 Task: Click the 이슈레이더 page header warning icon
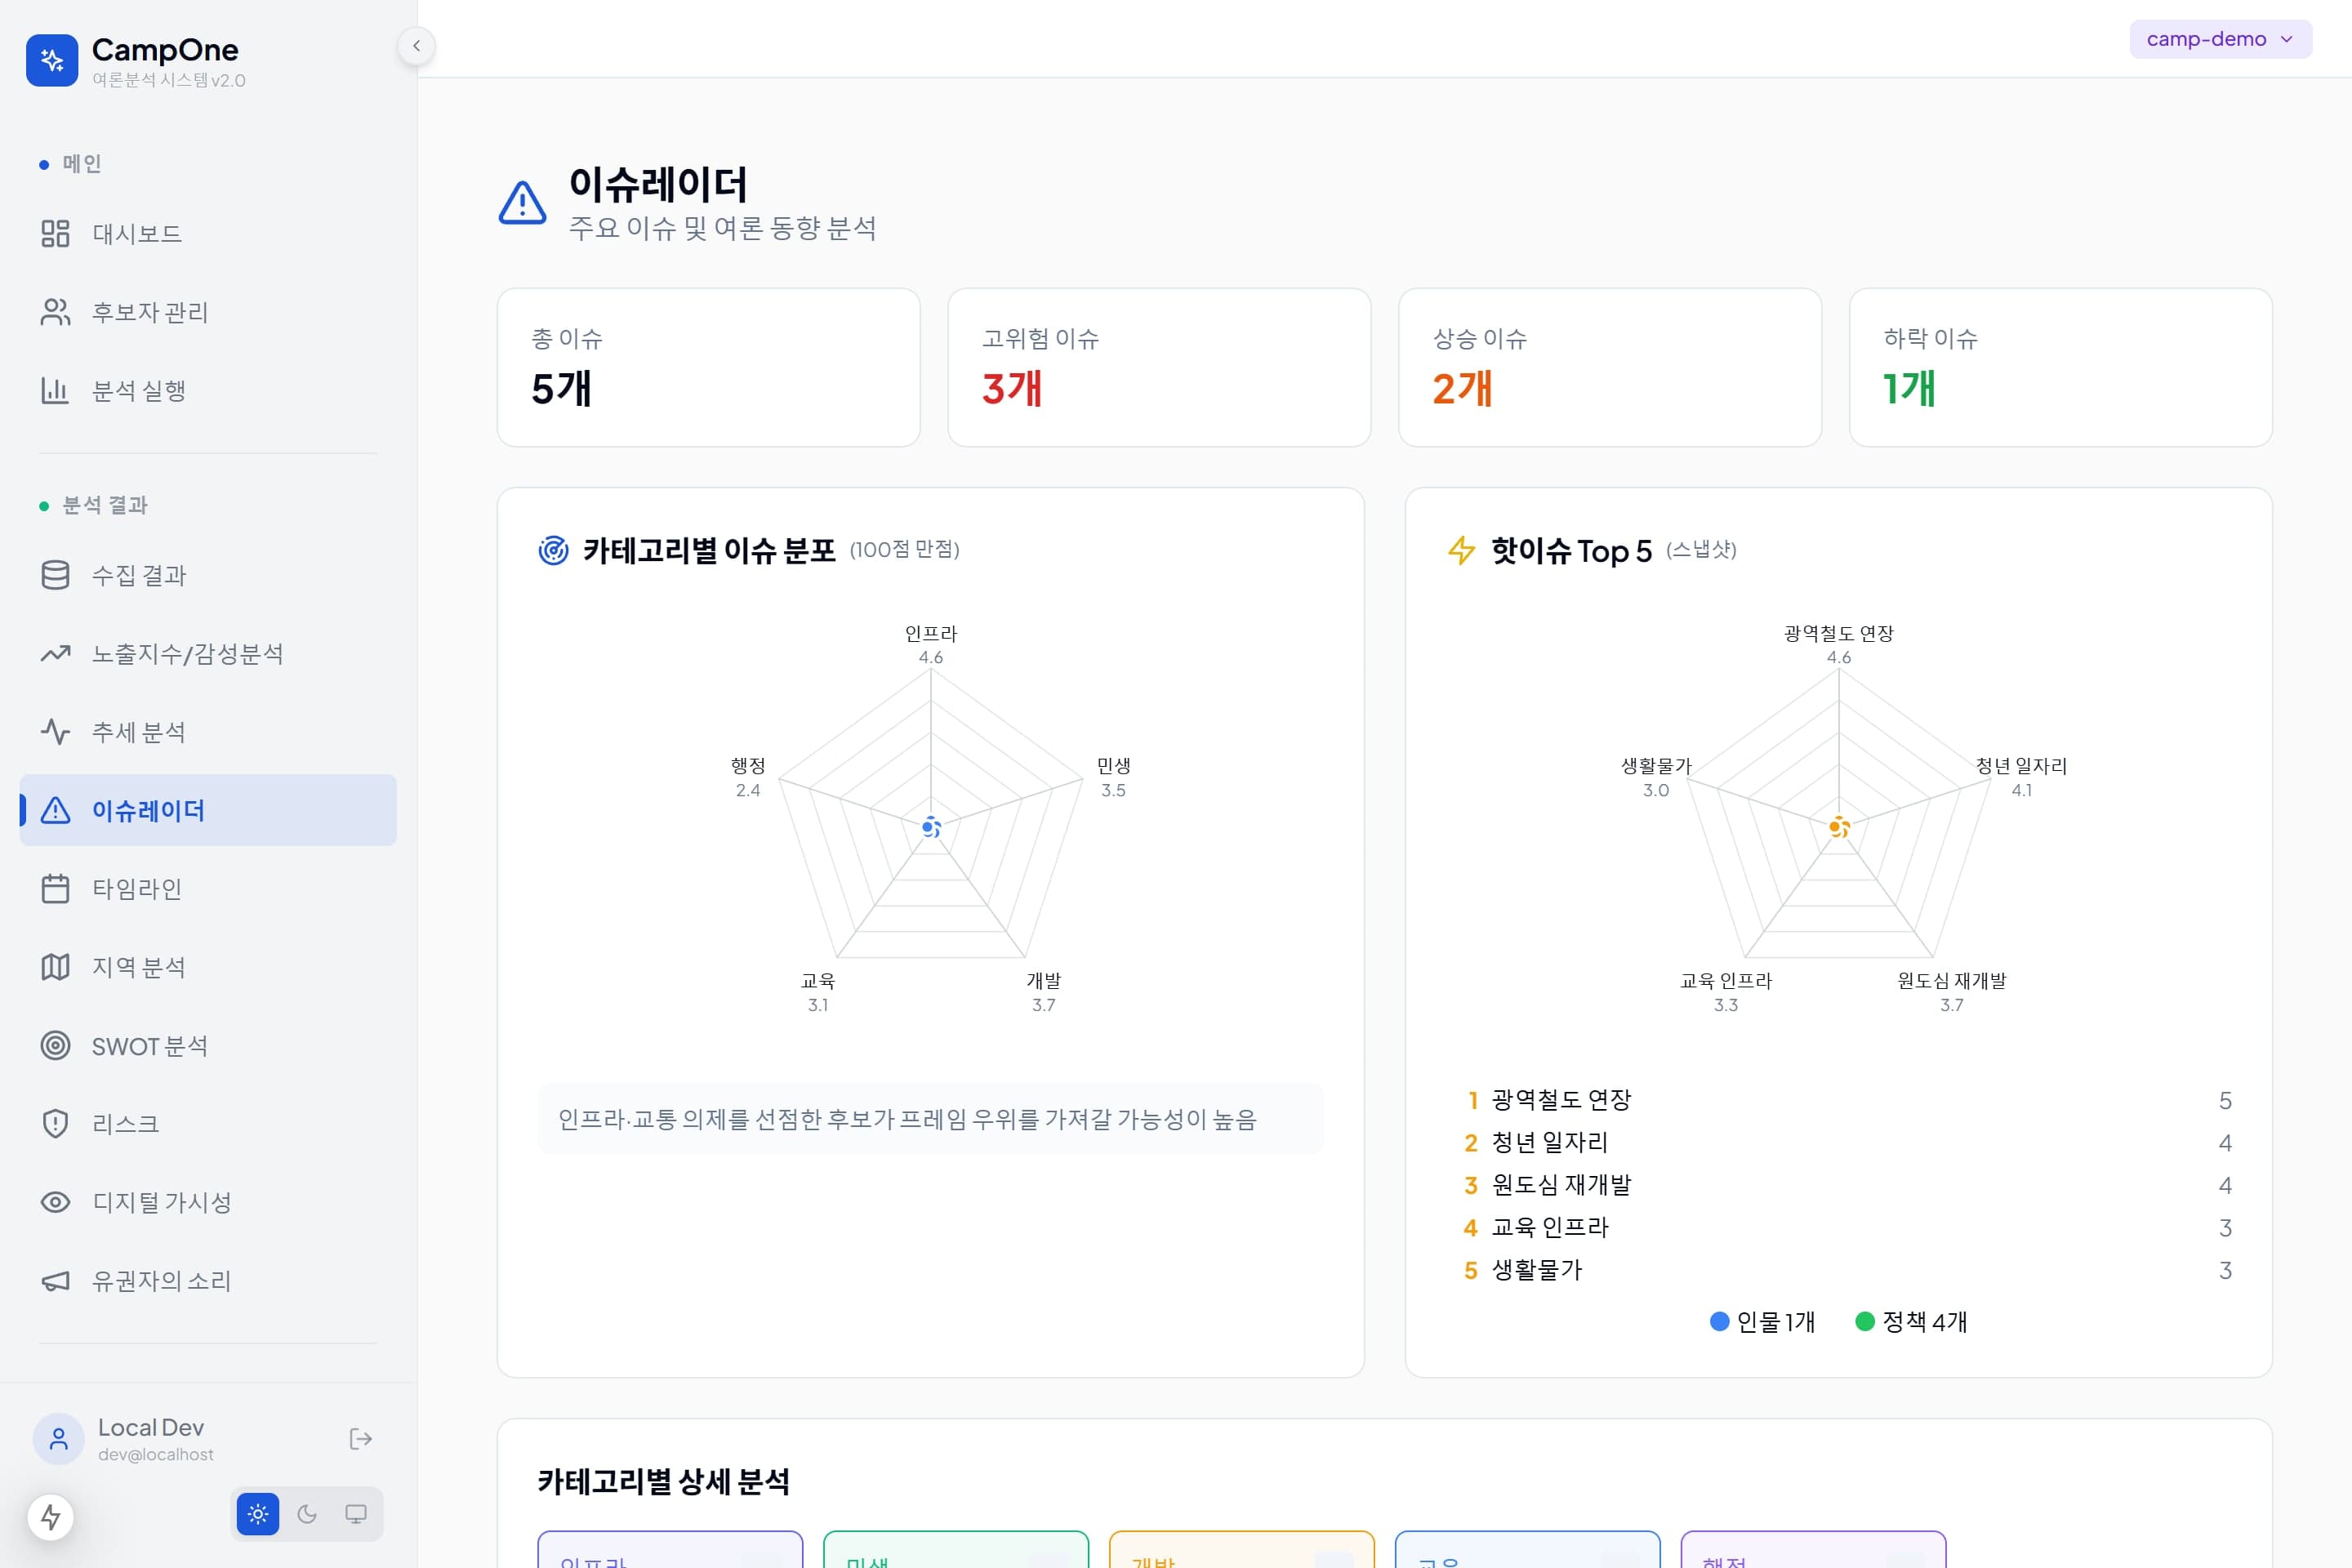523,203
